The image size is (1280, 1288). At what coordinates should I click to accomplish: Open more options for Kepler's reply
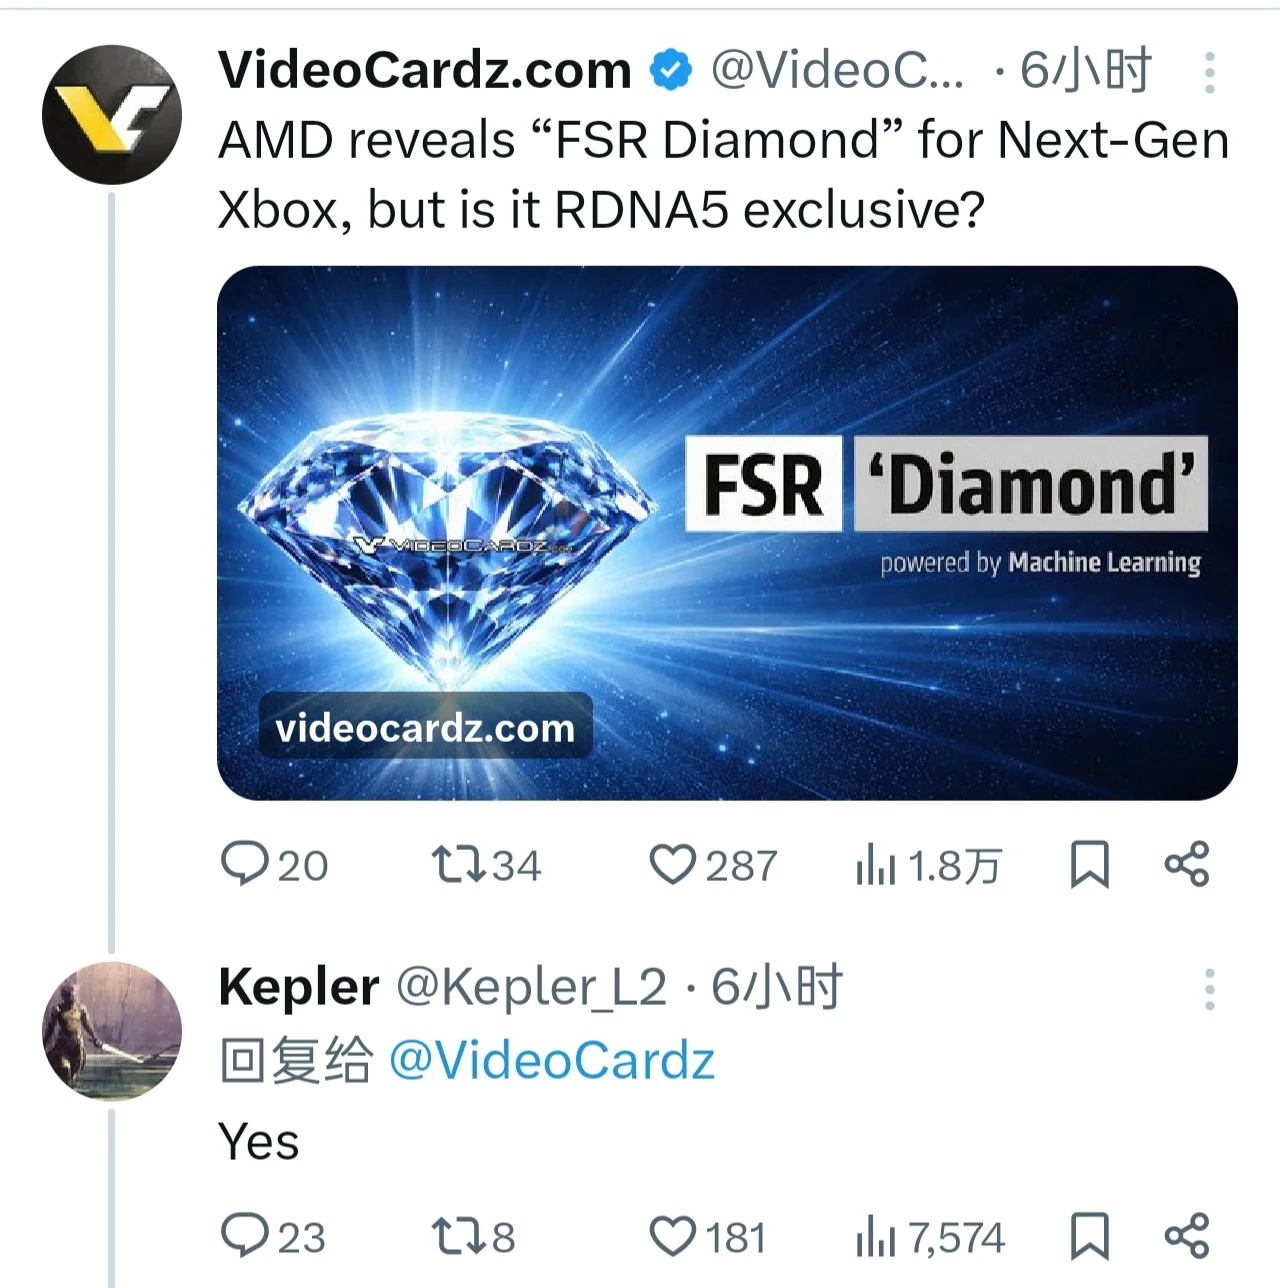coord(1209,989)
